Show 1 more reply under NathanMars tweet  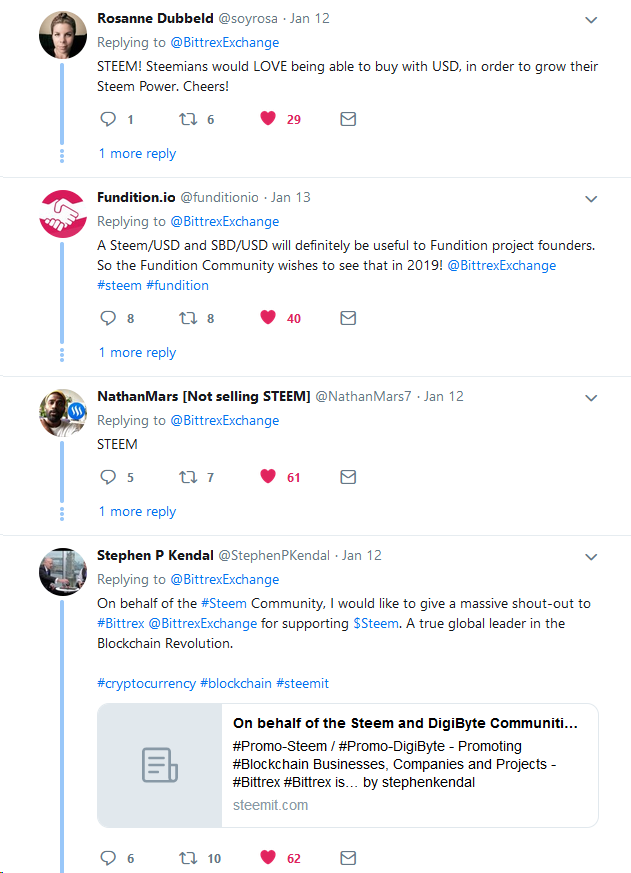138,512
